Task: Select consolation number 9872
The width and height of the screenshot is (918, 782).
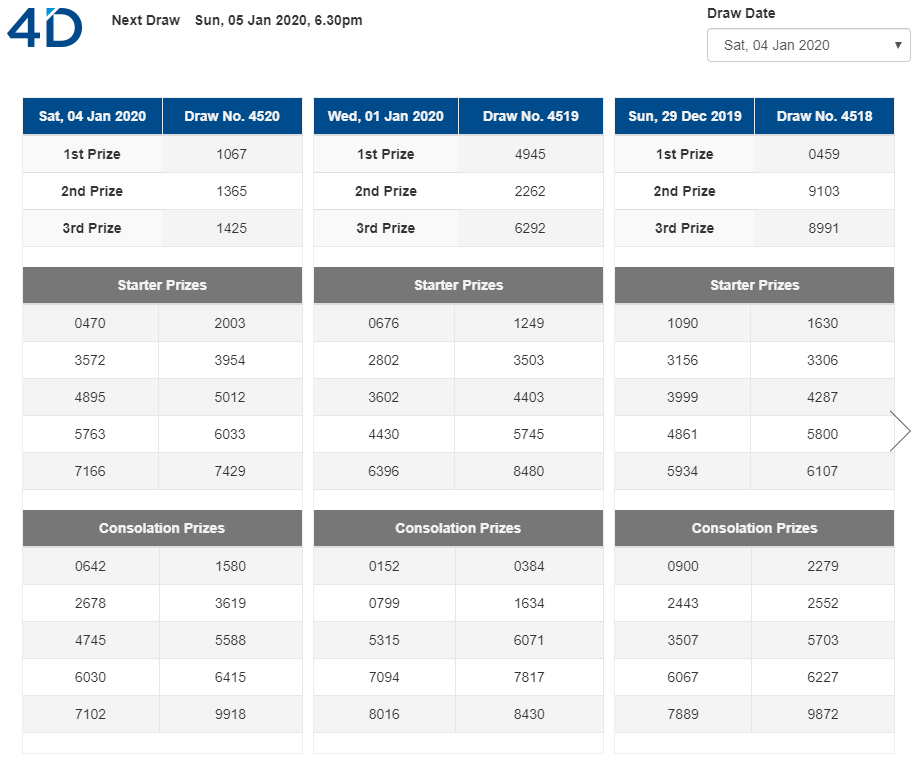Action: pos(823,714)
